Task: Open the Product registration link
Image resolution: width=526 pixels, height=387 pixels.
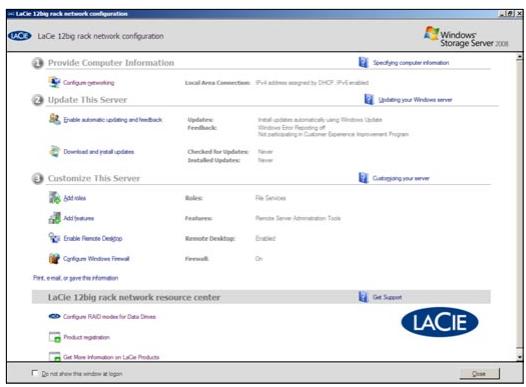Action: click(87, 337)
